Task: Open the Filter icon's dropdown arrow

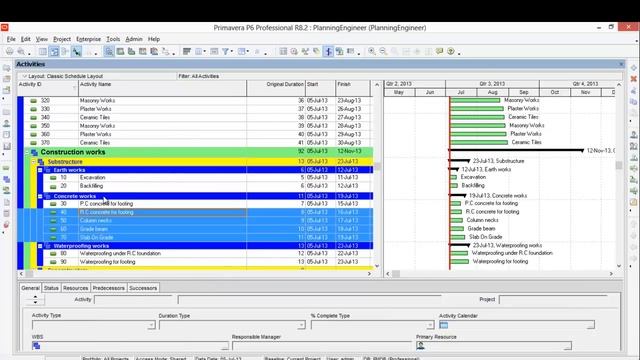Action: 232,51
